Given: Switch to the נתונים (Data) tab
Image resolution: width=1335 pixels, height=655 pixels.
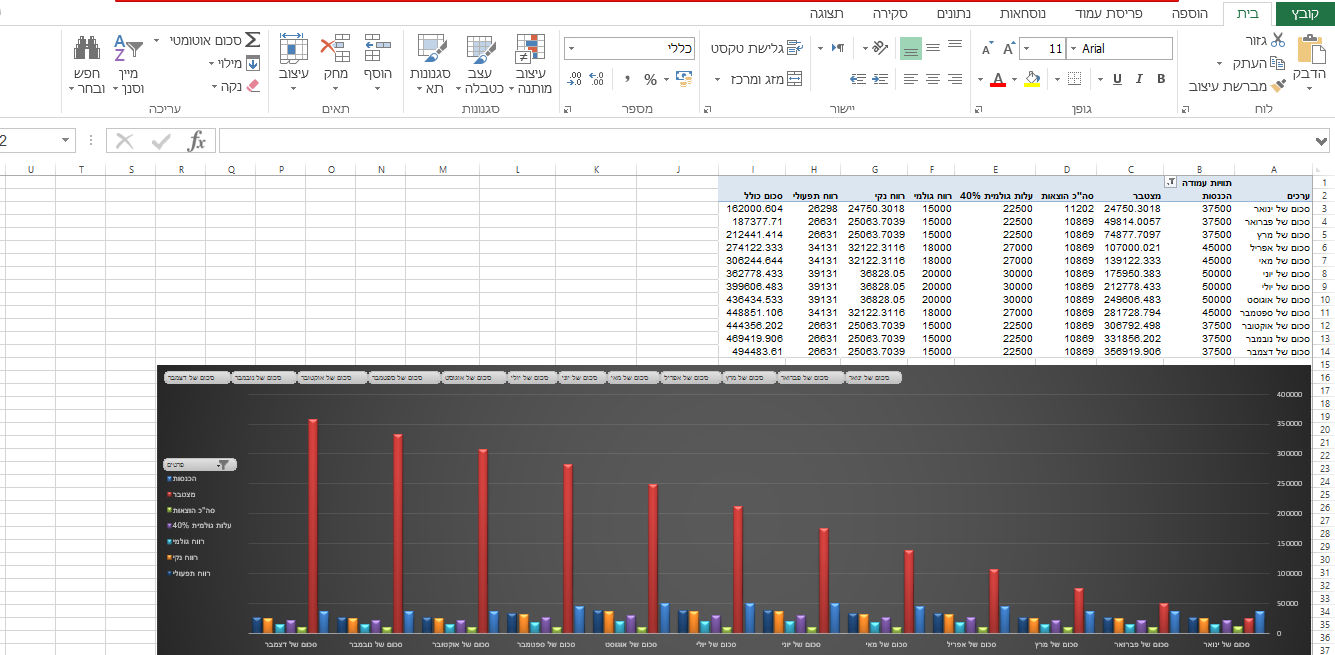Looking at the screenshot, I should pyautogui.click(x=953, y=13).
